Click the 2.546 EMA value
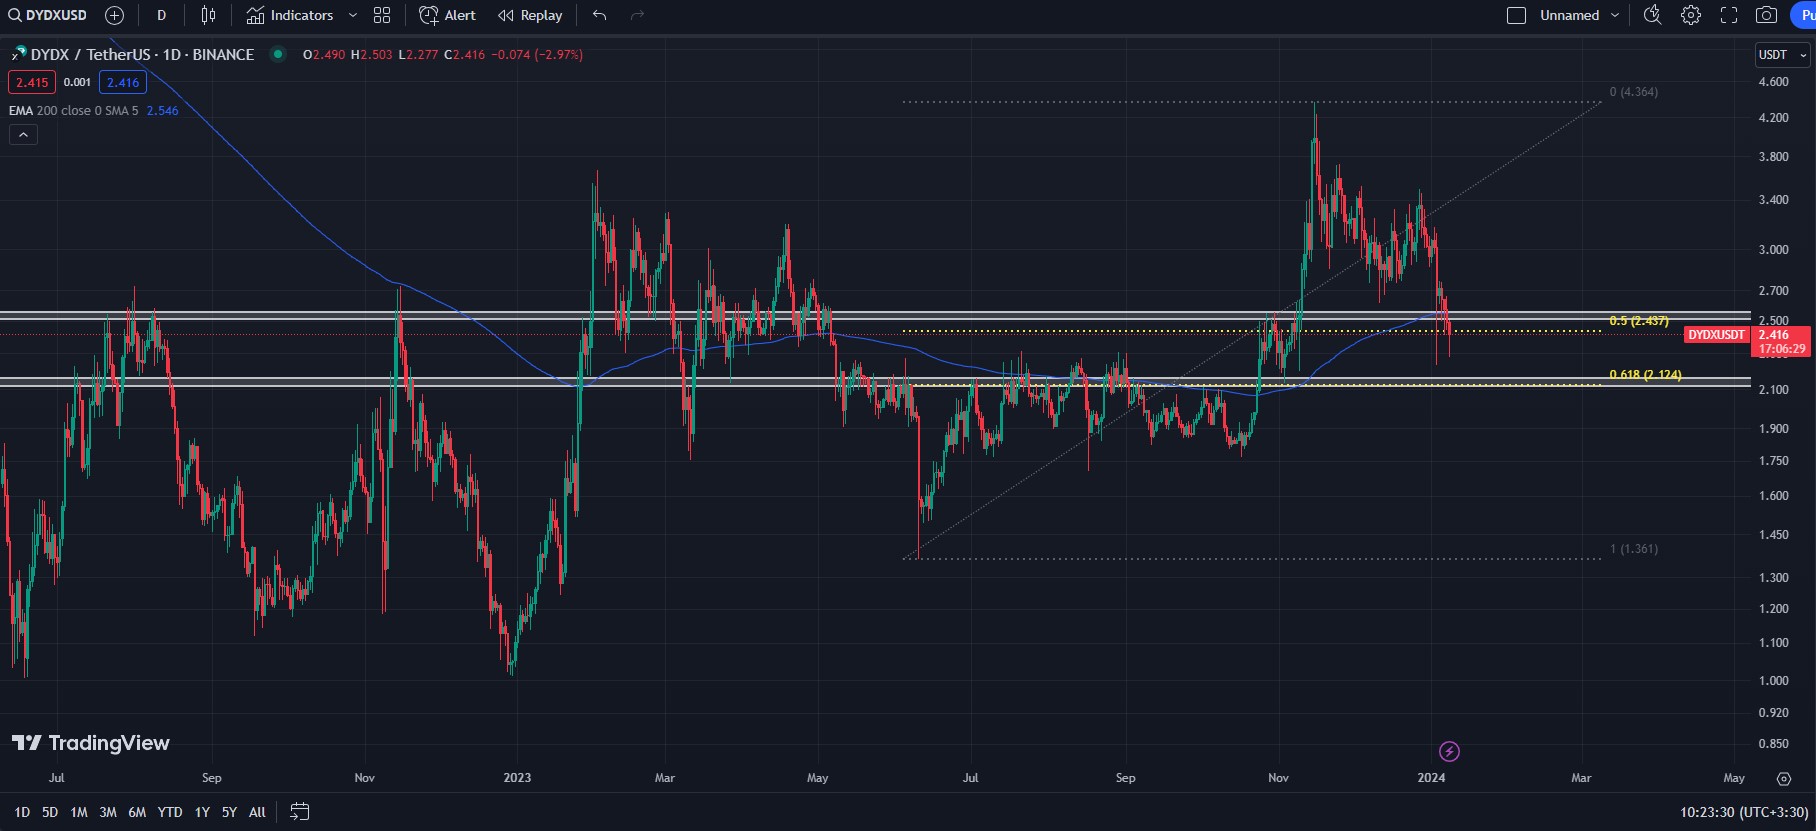Viewport: 1816px width, 831px height. (x=162, y=111)
